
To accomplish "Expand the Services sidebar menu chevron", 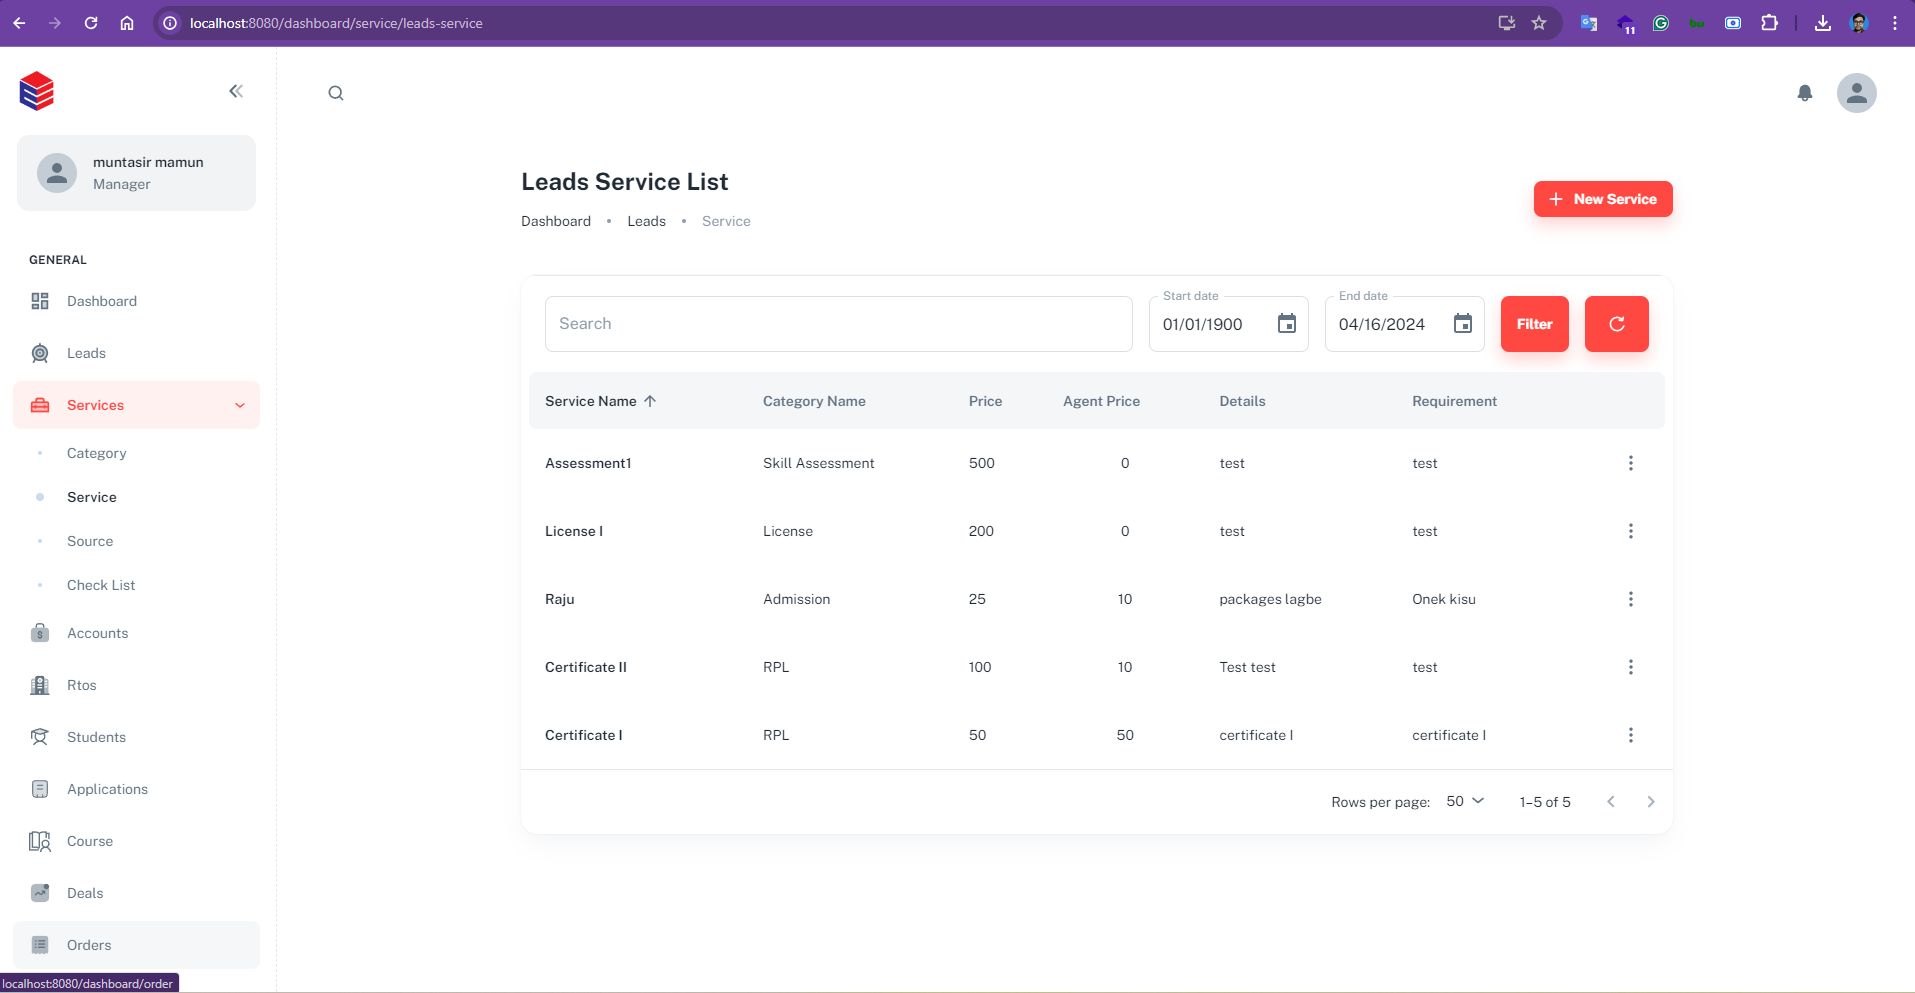I will pos(240,405).
